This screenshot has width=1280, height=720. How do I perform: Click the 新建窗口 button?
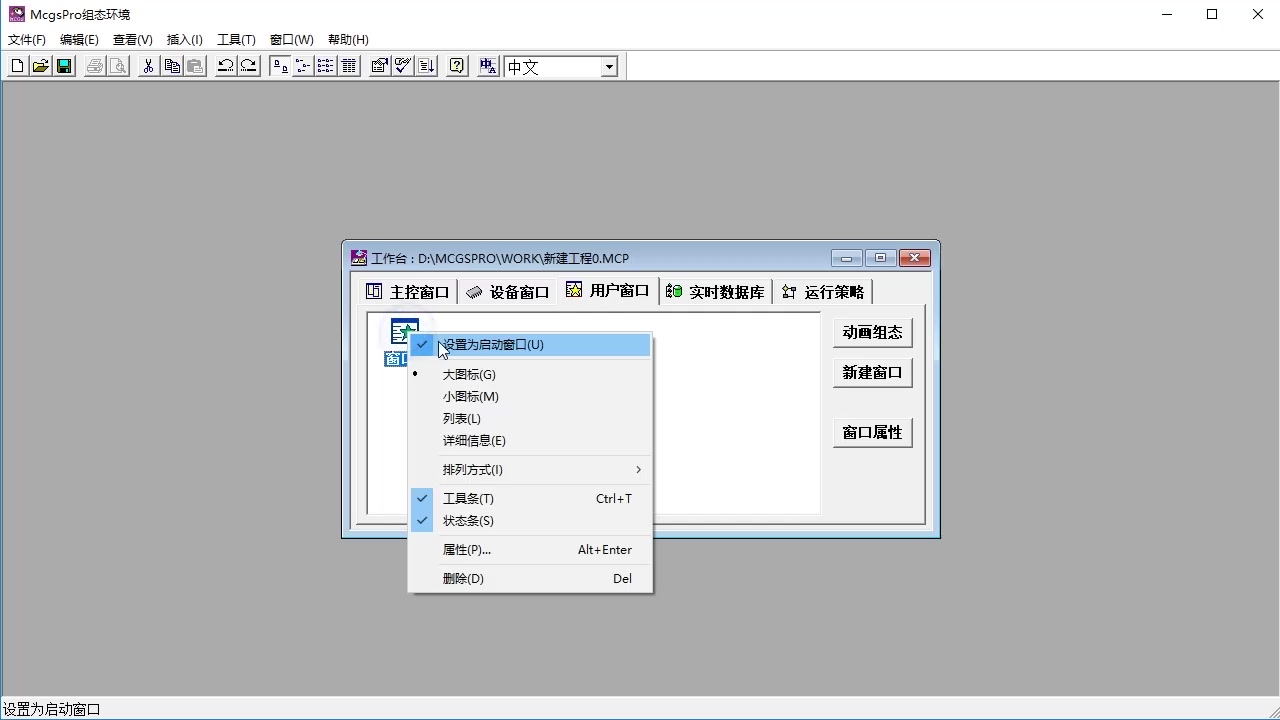(x=872, y=372)
